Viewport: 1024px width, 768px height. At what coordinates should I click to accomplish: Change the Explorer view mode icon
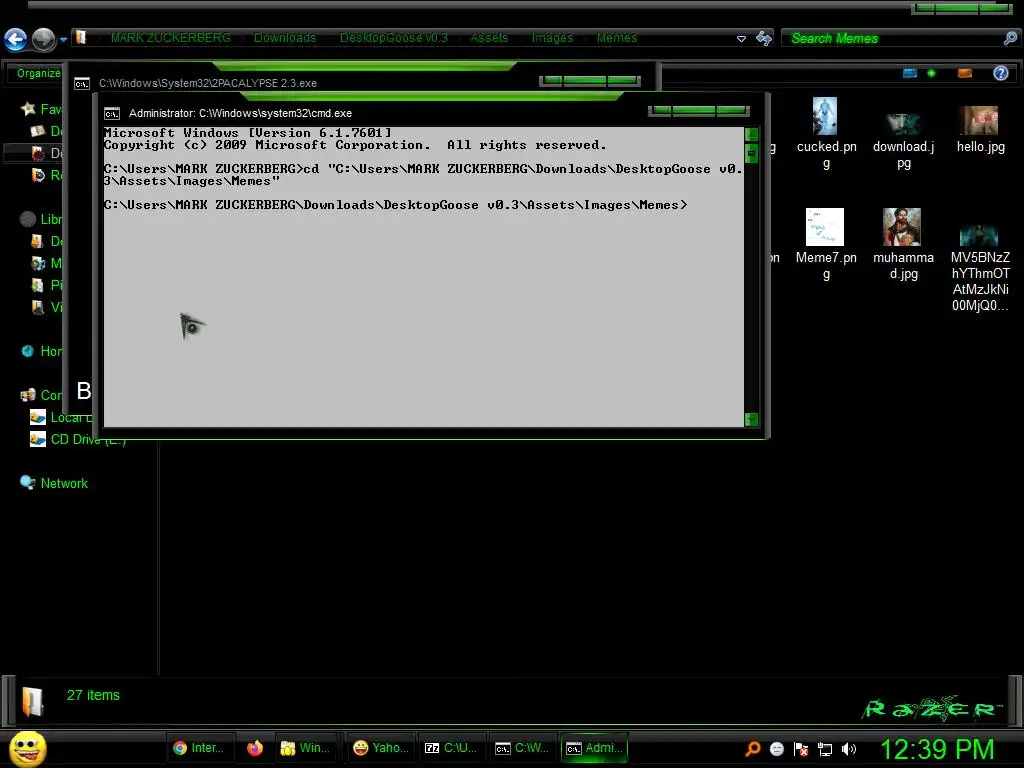click(x=910, y=73)
